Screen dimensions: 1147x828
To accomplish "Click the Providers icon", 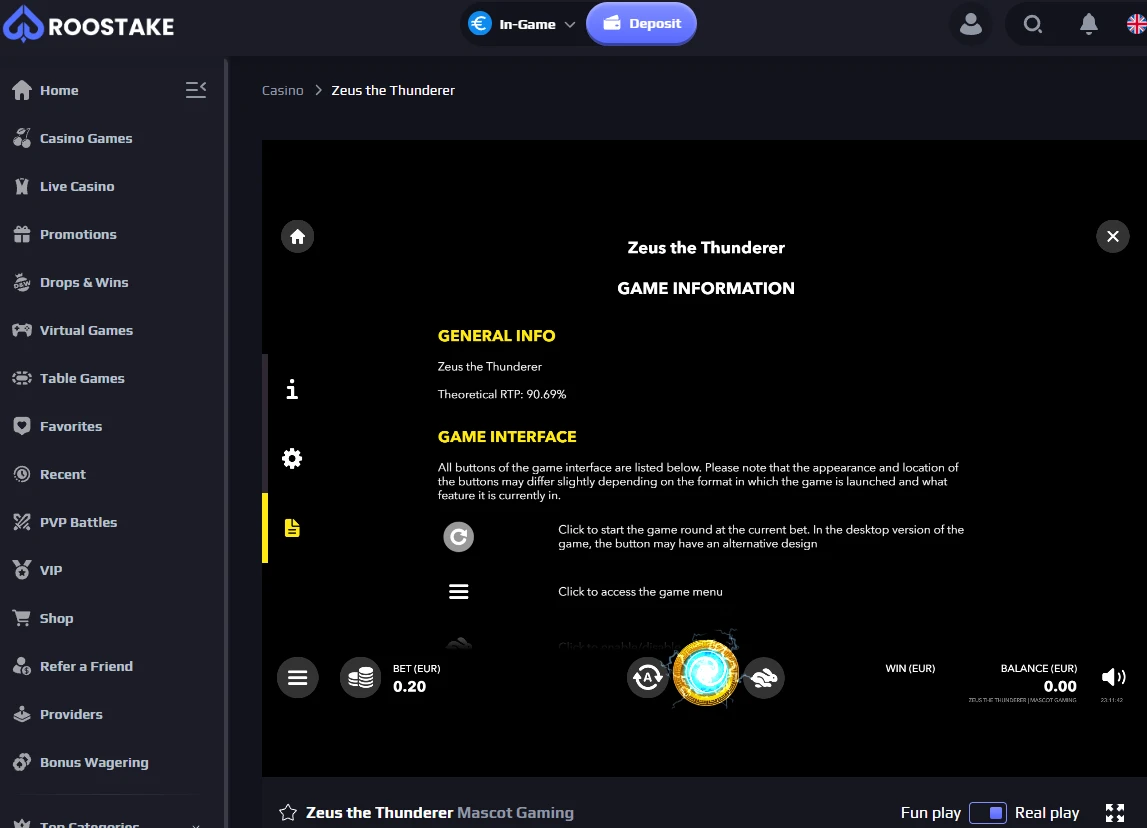I will click(22, 714).
